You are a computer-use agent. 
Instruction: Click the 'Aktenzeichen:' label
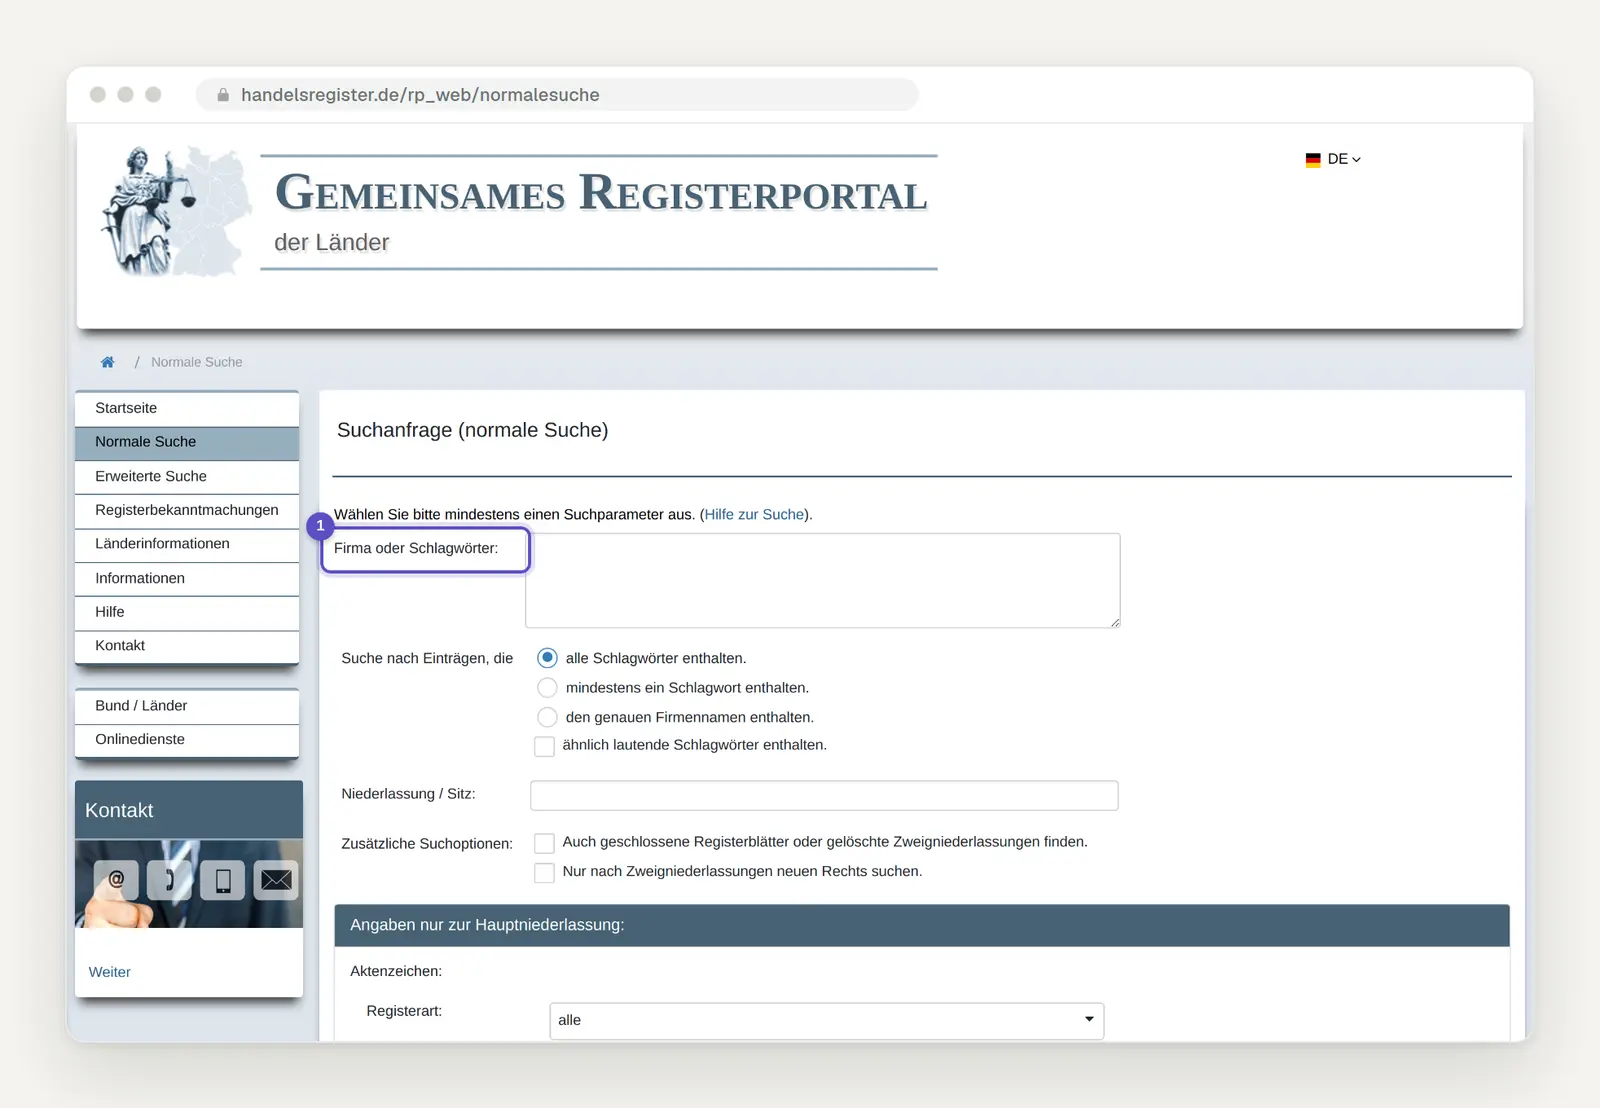tap(396, 971)
